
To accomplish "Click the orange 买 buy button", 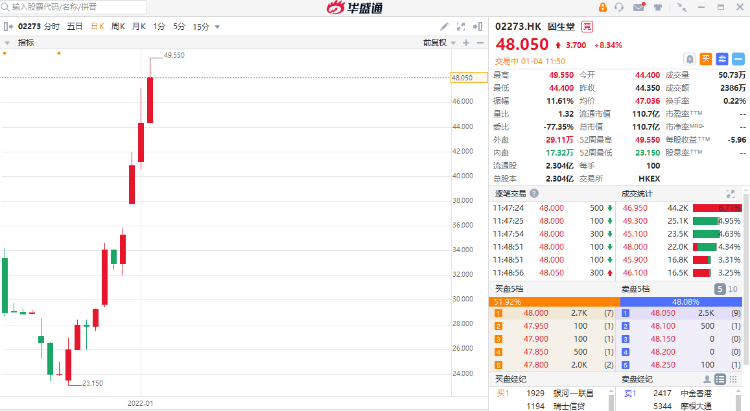I will coord(704,59).
